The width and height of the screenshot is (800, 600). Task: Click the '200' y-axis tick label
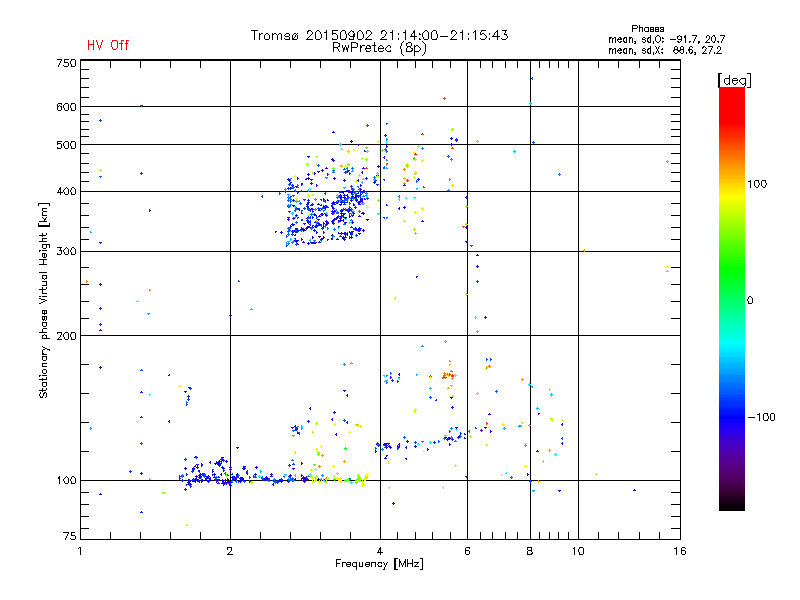[66, 336]
